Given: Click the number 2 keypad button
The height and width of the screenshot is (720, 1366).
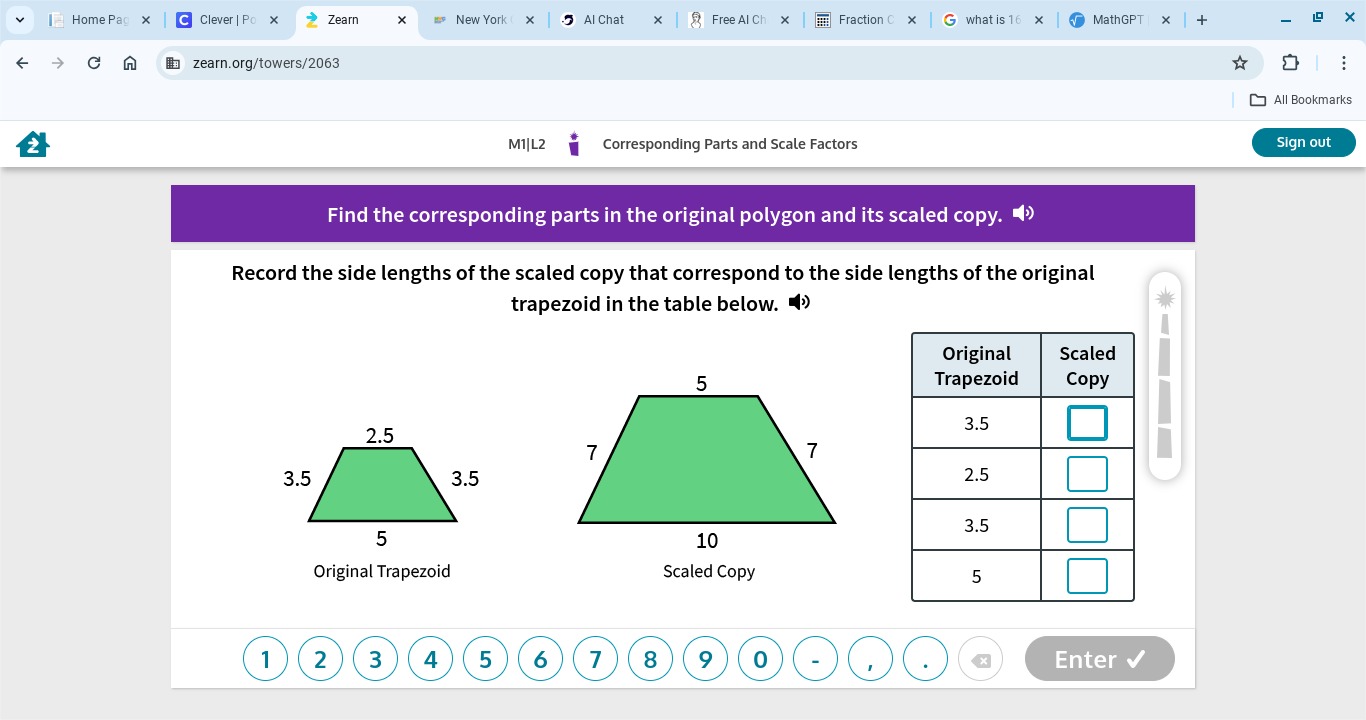Looking at the screenshot, I should tap(320, 660).
